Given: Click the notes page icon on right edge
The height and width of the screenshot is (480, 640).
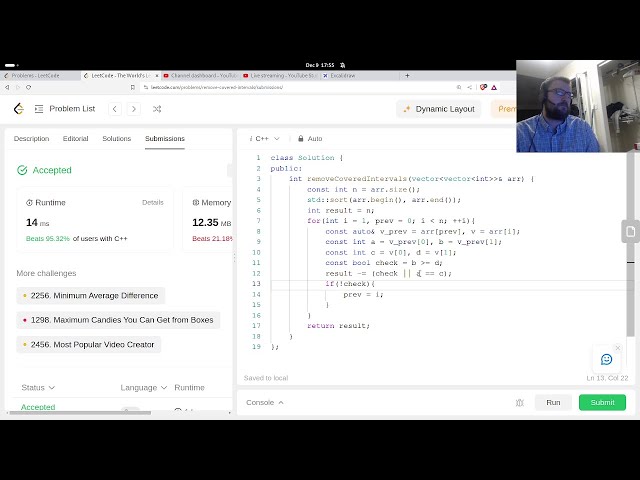Looking at the screenshot, I should (x=631, y=232).
